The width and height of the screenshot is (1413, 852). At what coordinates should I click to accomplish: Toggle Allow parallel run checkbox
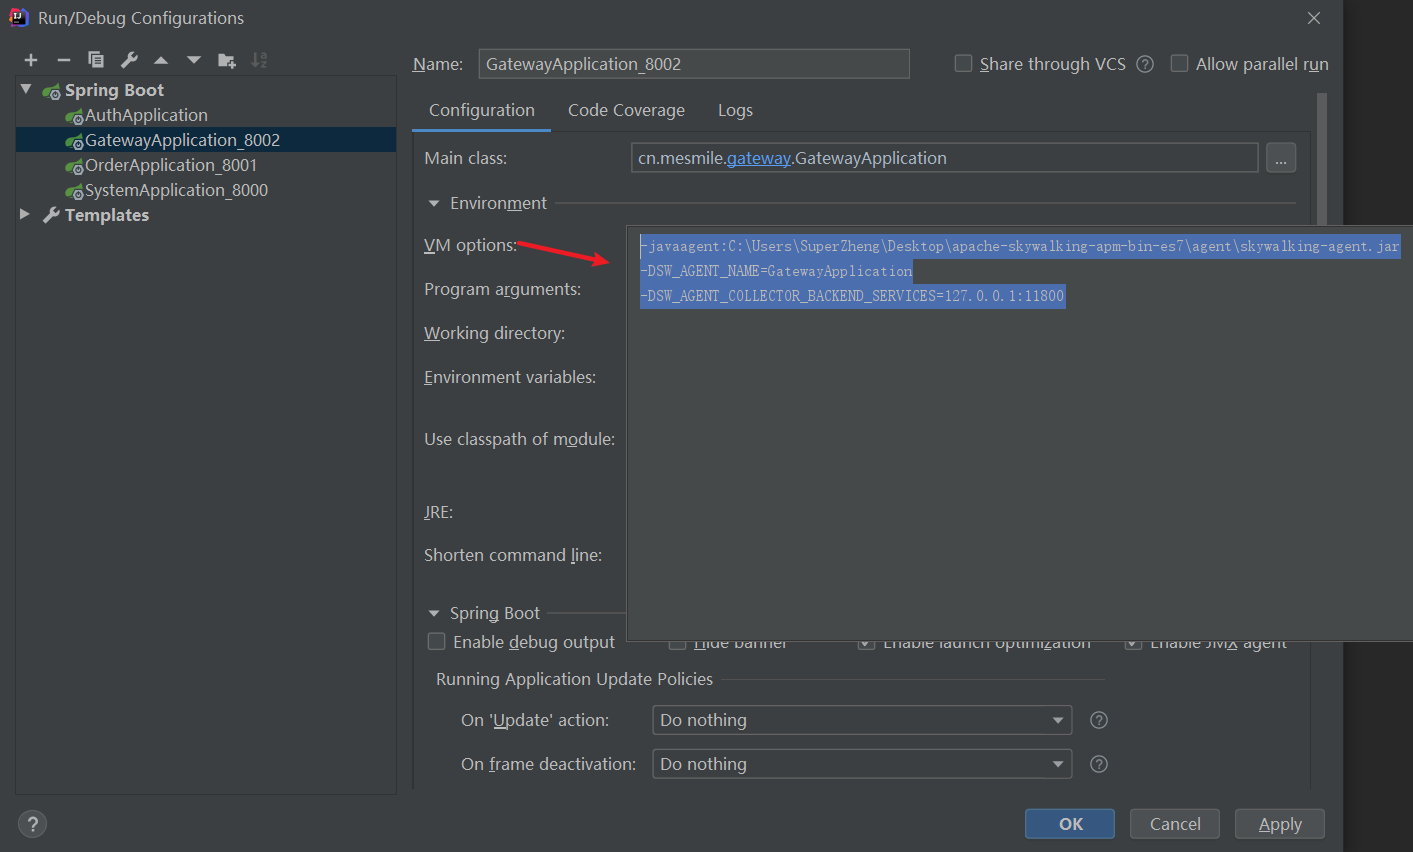pyautogui.click(x=1179, y=64)
